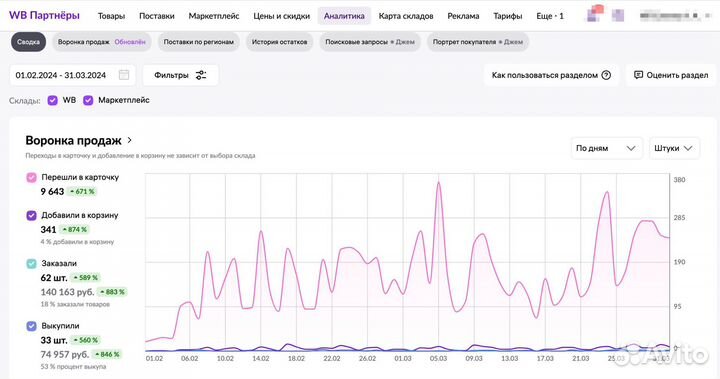
Task: Click Оценить раздел button
Action: 671,75
